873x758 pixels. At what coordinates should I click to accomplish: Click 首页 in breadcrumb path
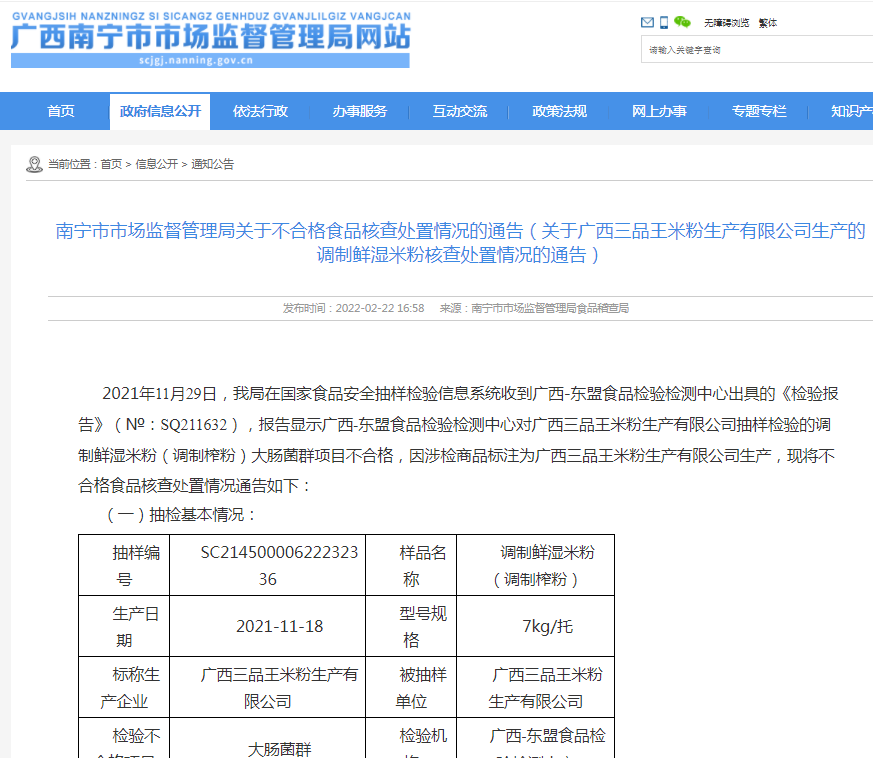pos(111,164)
